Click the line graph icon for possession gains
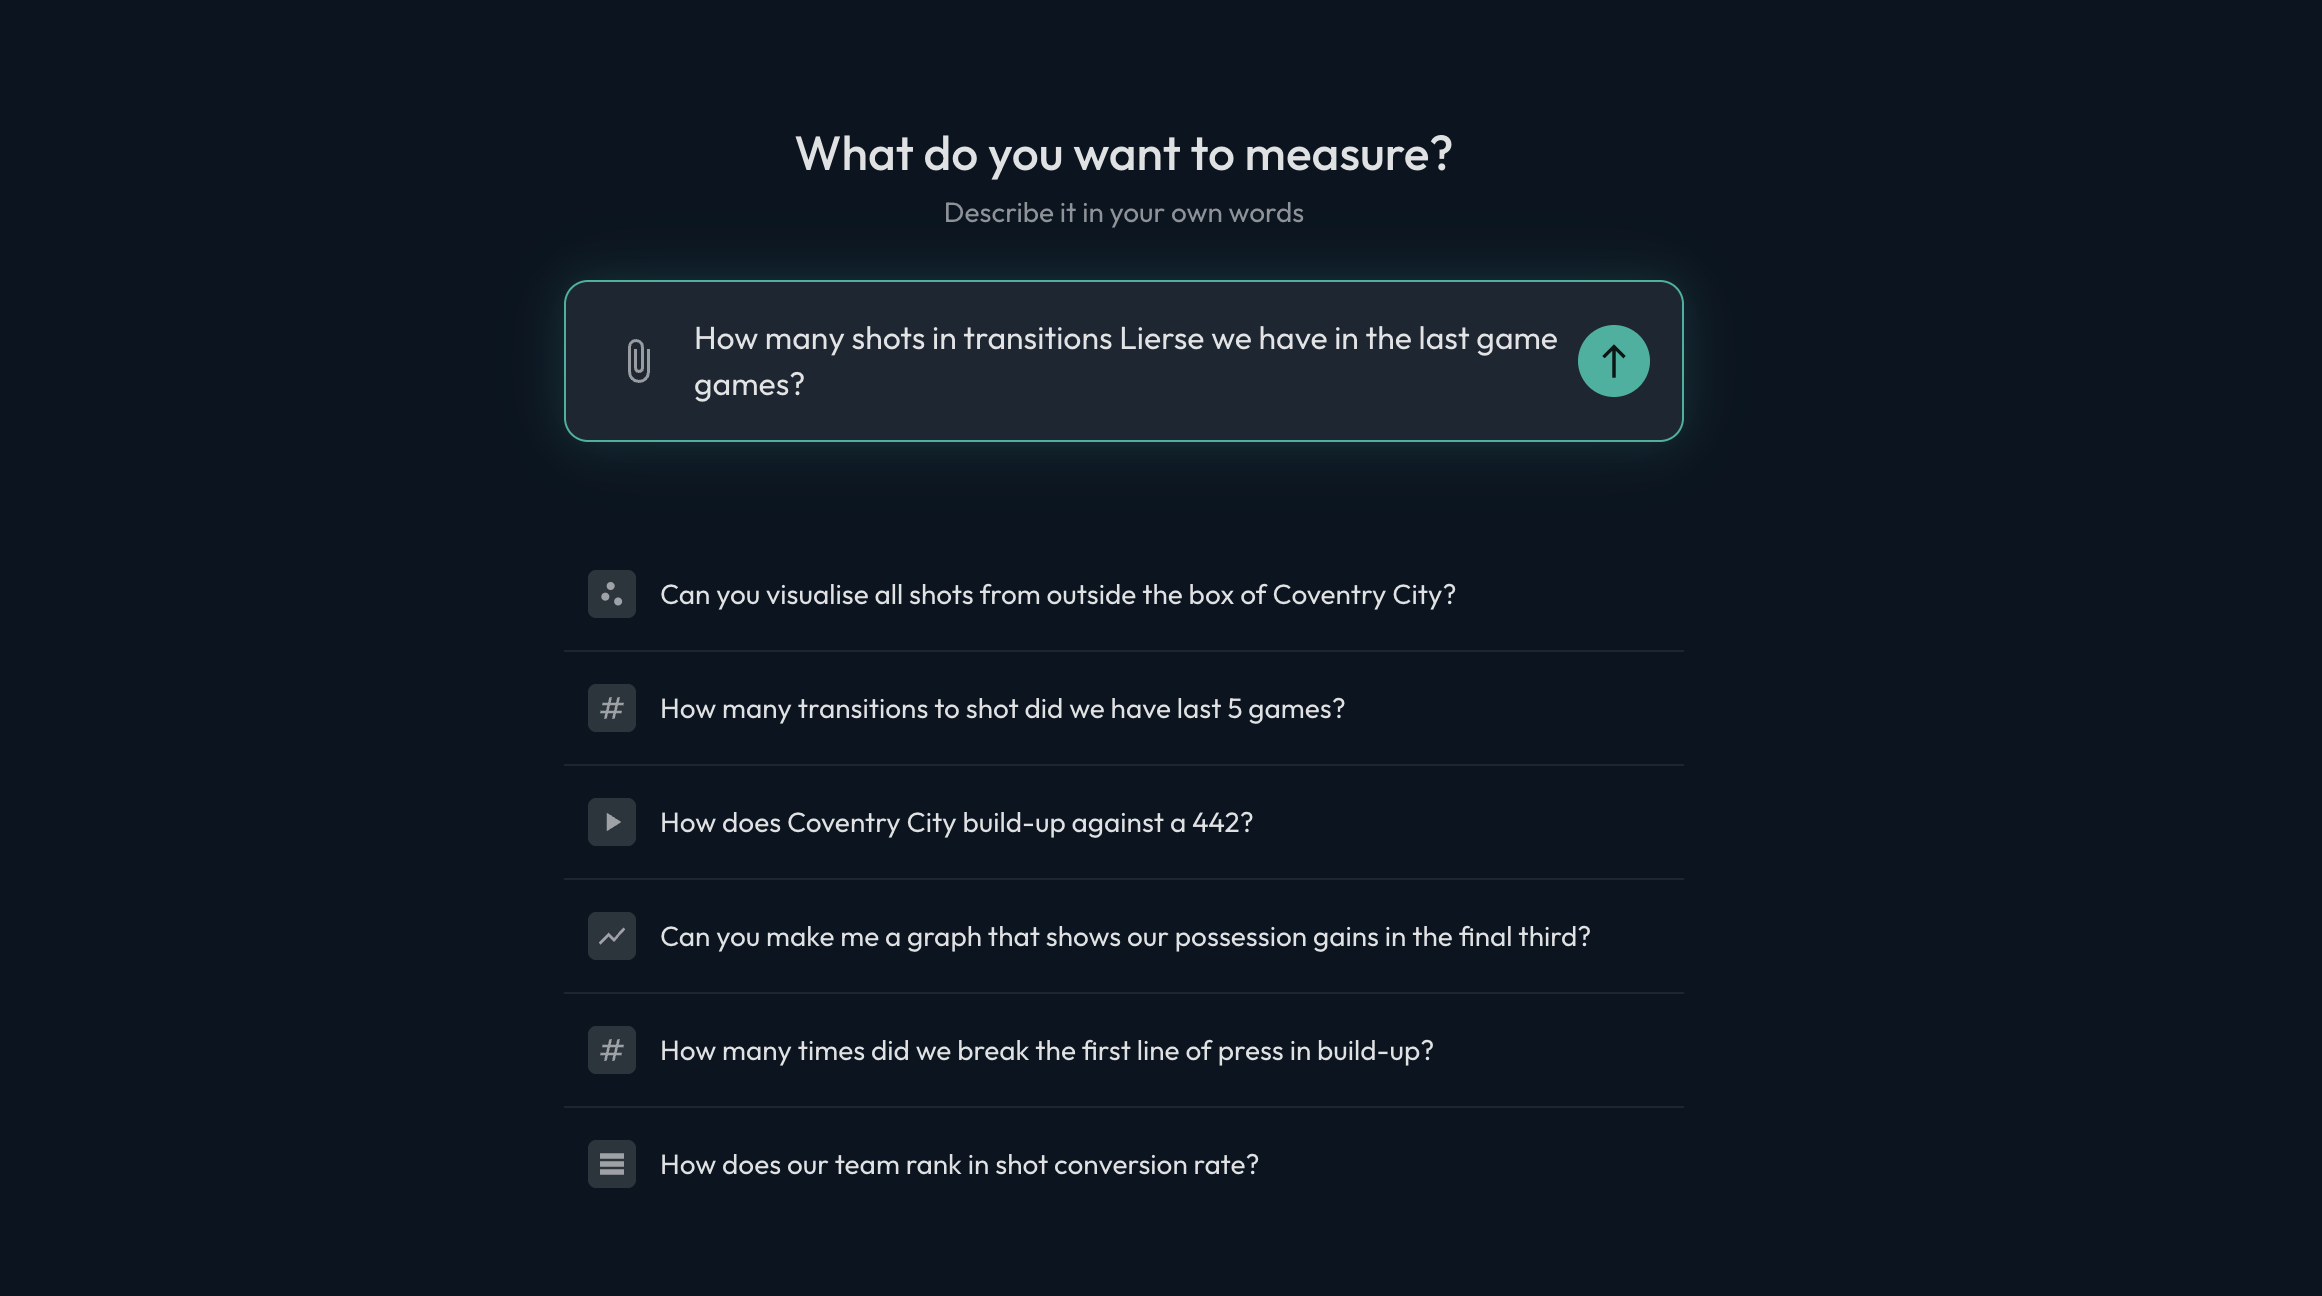The width and height of the screenshot is (2322, 1296). (612, 936)
